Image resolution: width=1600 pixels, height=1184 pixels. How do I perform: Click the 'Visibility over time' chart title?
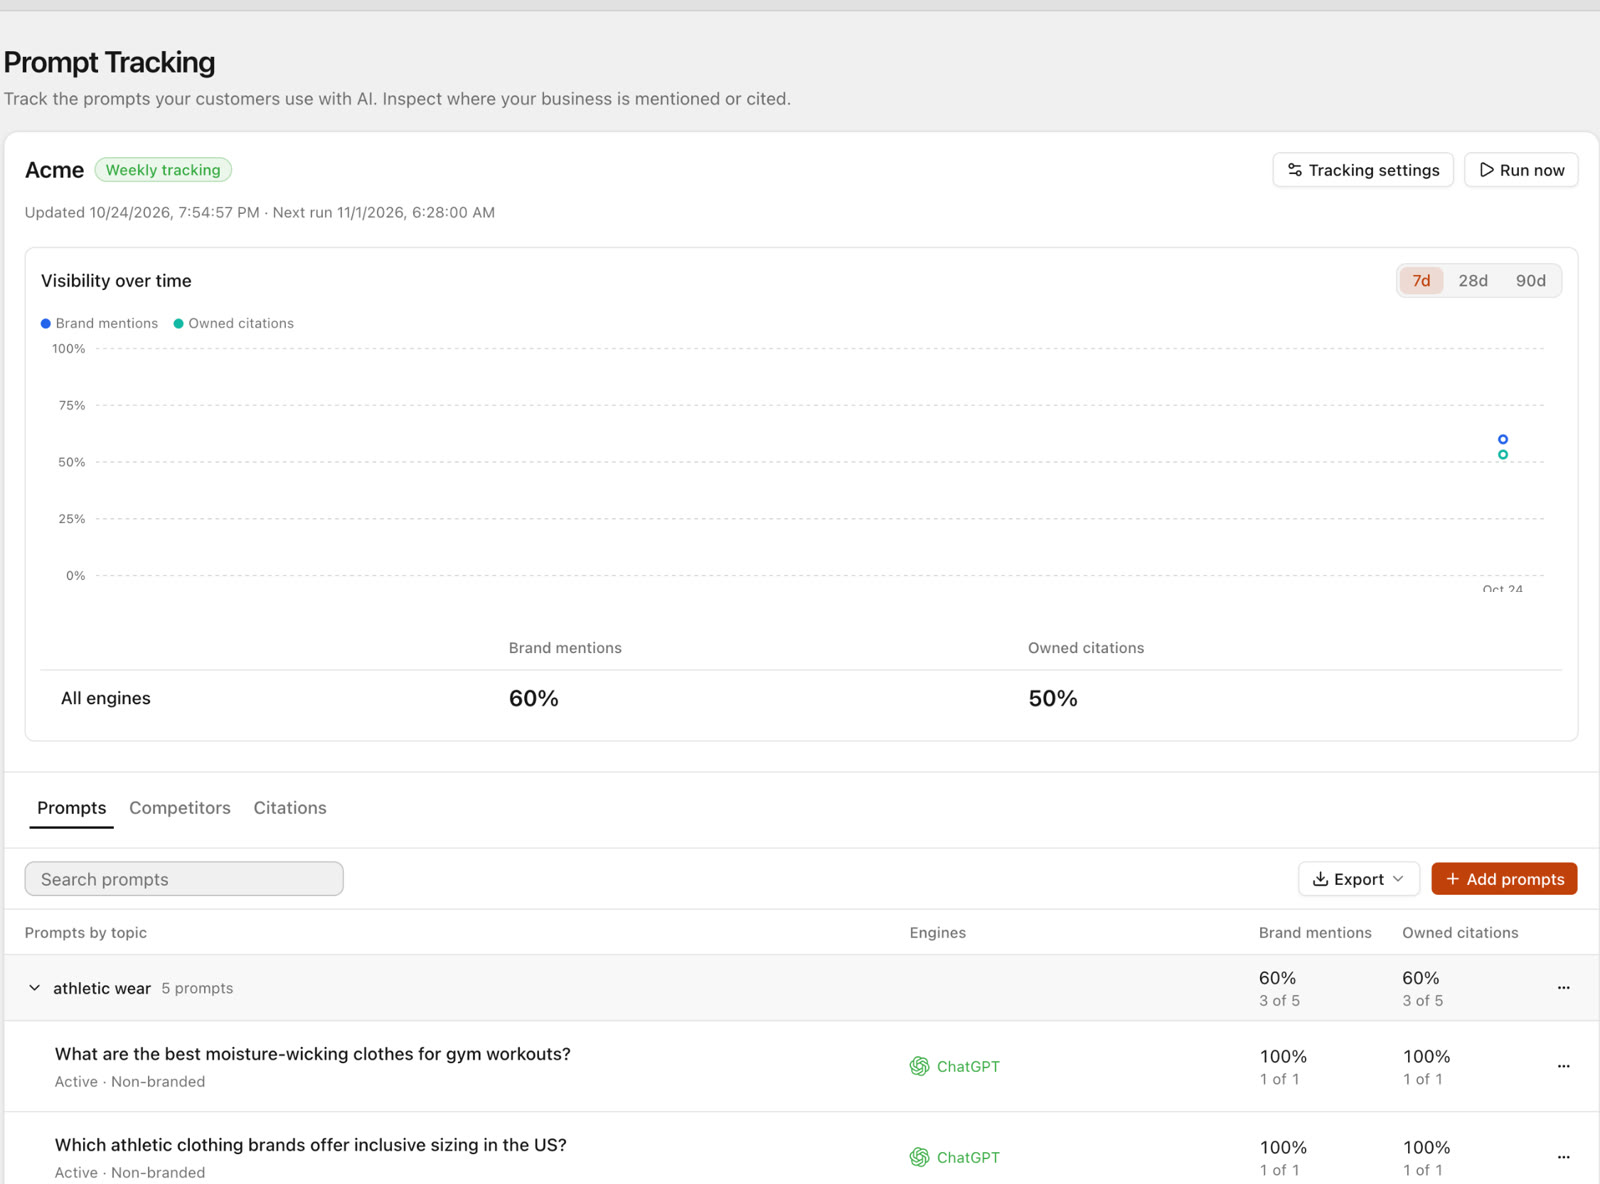(x=116, y=281)
